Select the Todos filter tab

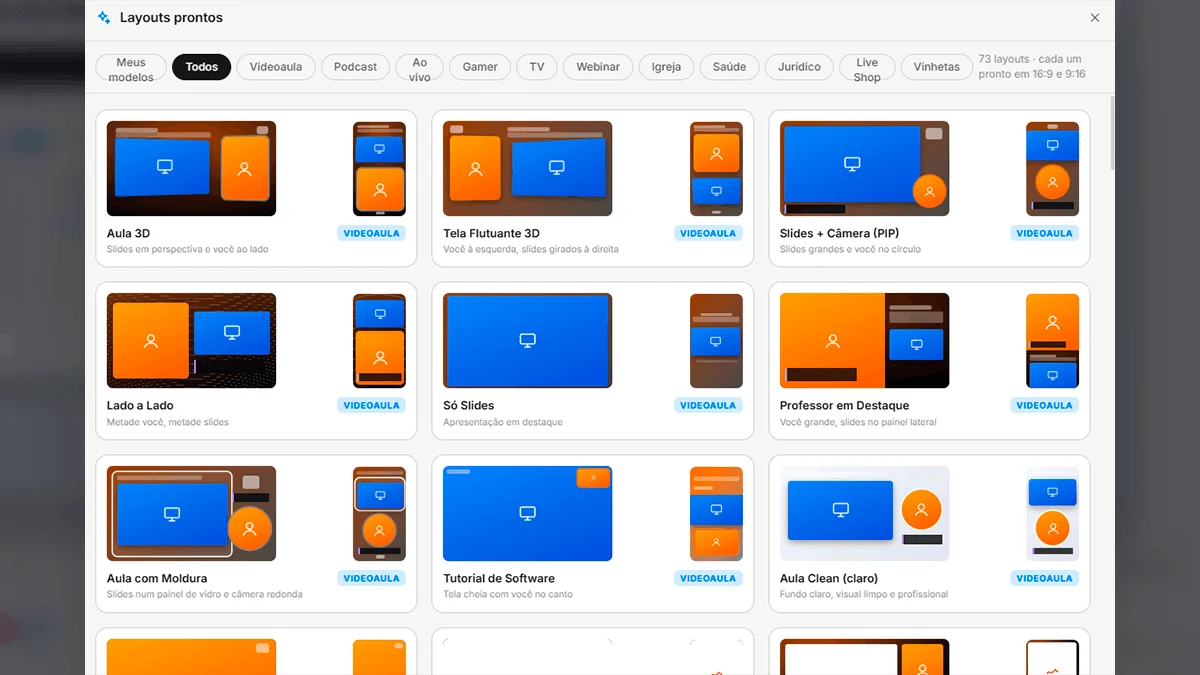201,67
